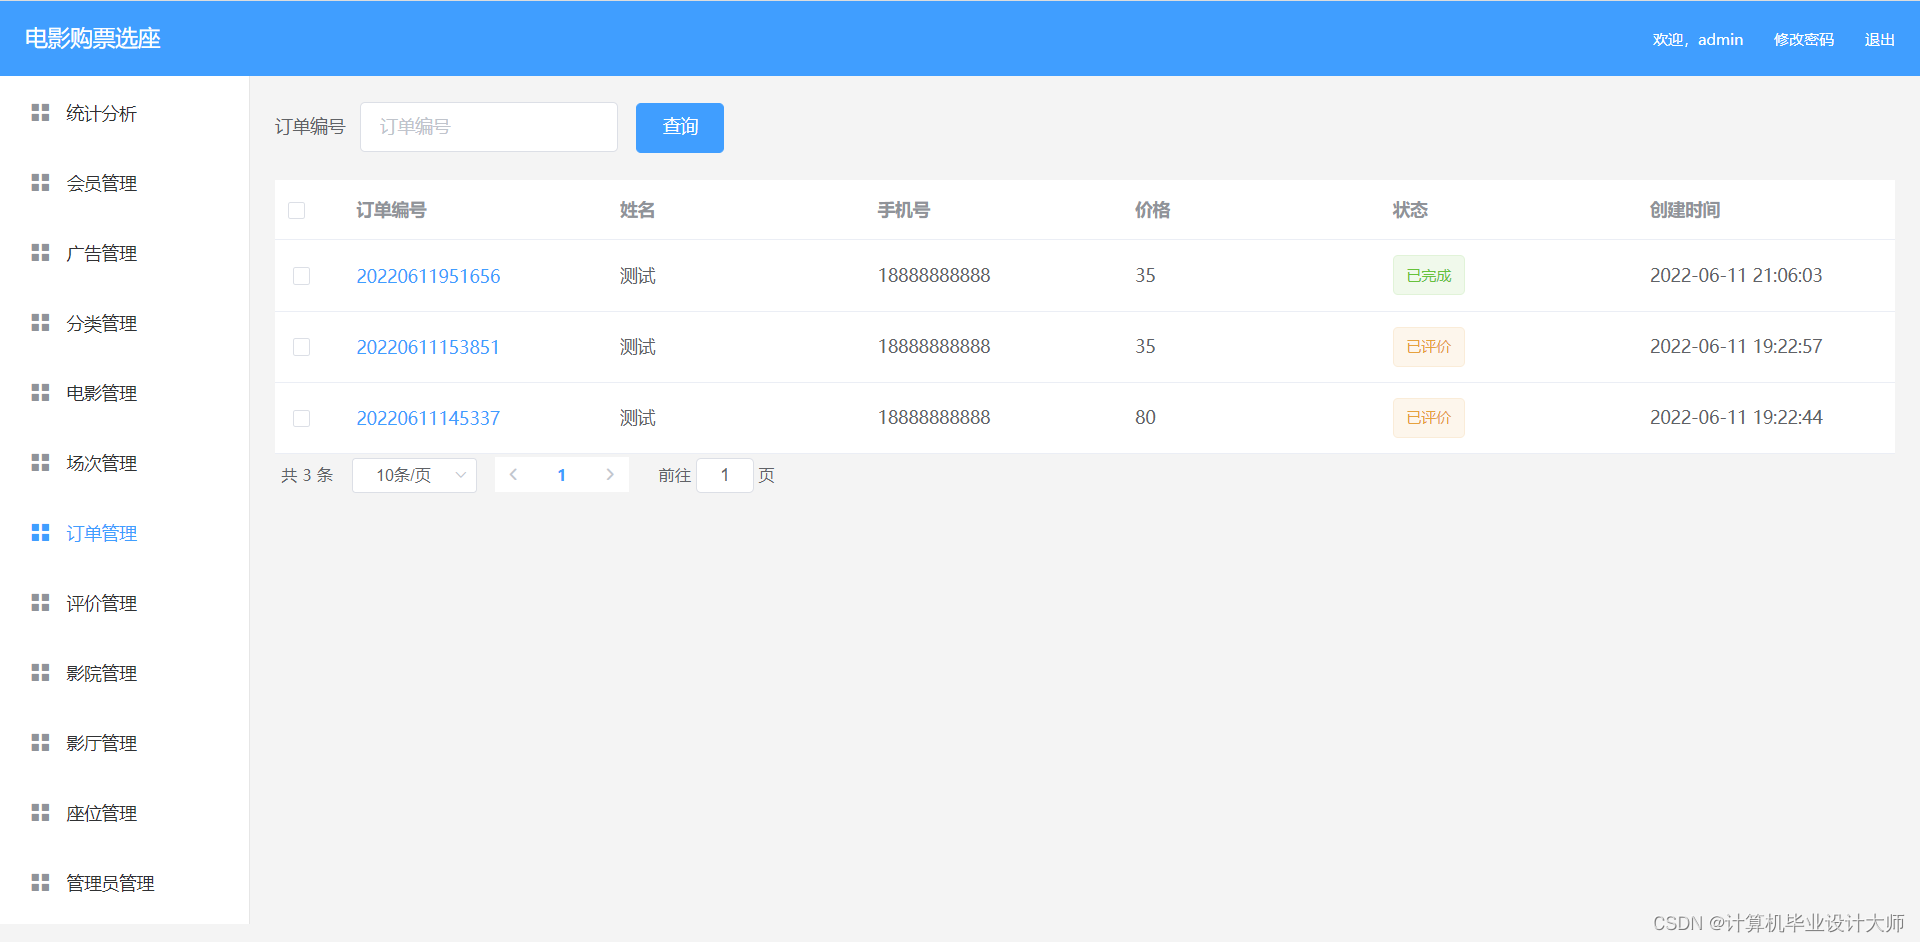This screenshot has height=942, width=1920.
Task: Open the 10条/页 page size dropdown
Action: click(x=414, y=475)
